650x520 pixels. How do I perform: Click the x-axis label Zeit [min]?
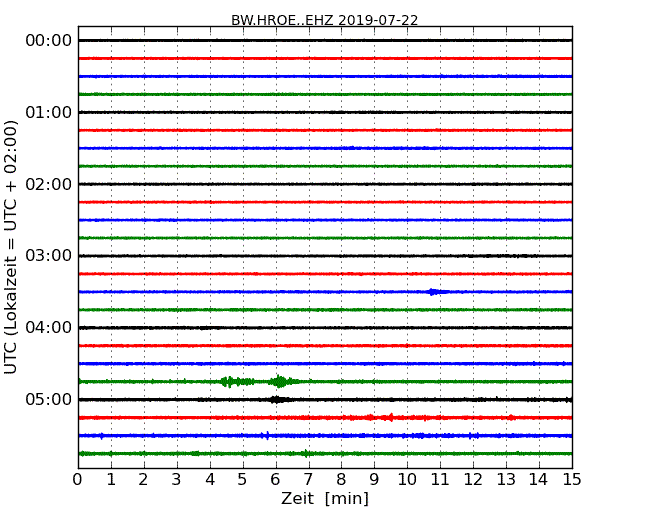(325, 498)
